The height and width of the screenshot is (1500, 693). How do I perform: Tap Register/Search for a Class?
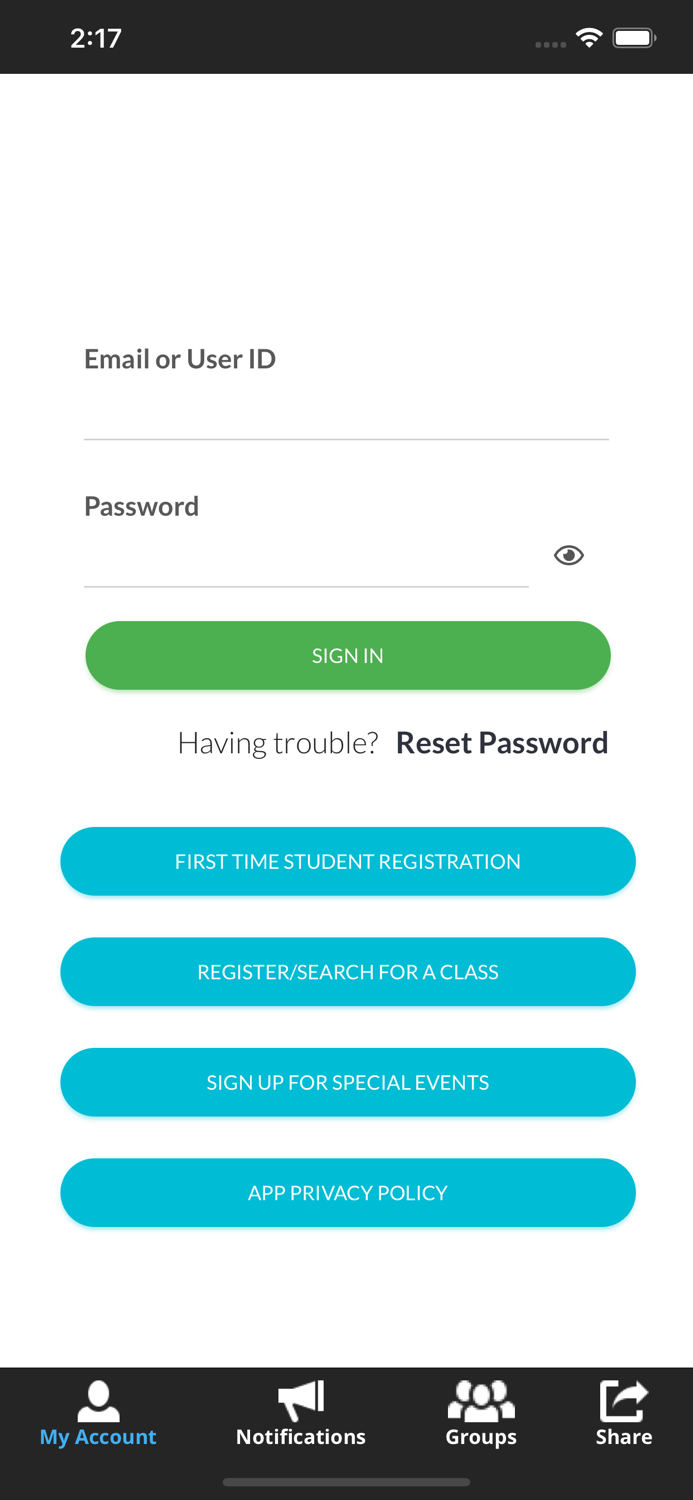(347, 972)
